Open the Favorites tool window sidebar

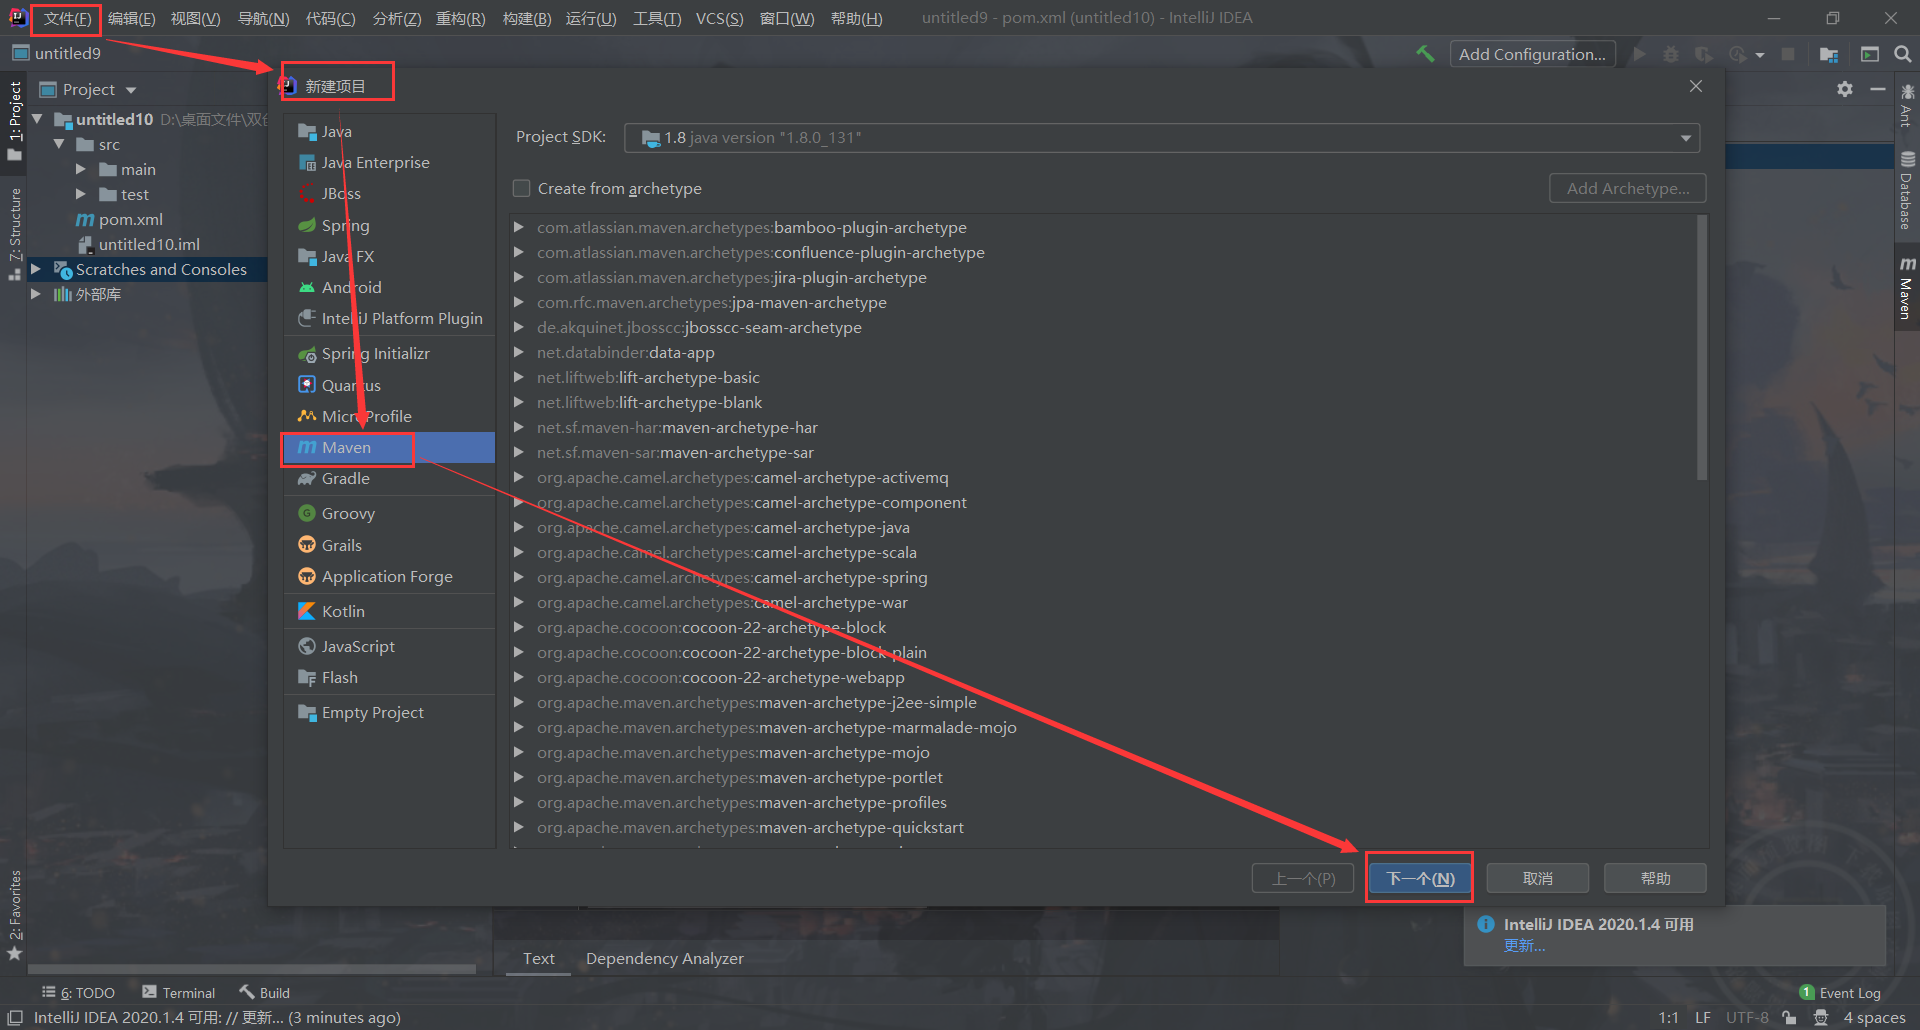[x=14, y=914]
